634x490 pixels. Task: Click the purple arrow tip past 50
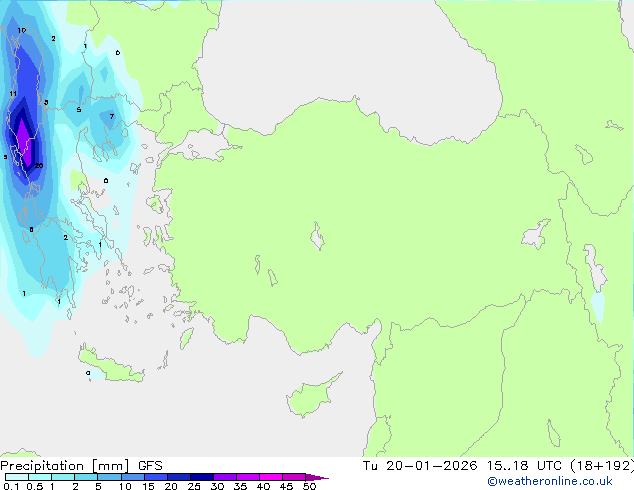click(x=317, y=477)
